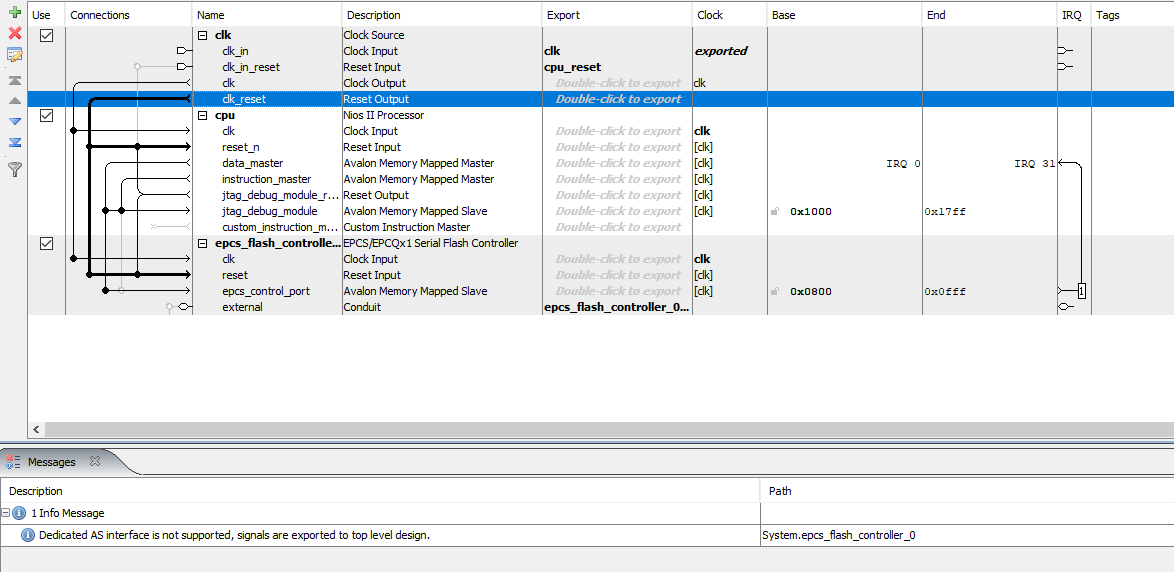The width and height of the screenshot is (1174, 572).
Task: Uncheck the Use checkbox for clk
Action: [46, 35]
